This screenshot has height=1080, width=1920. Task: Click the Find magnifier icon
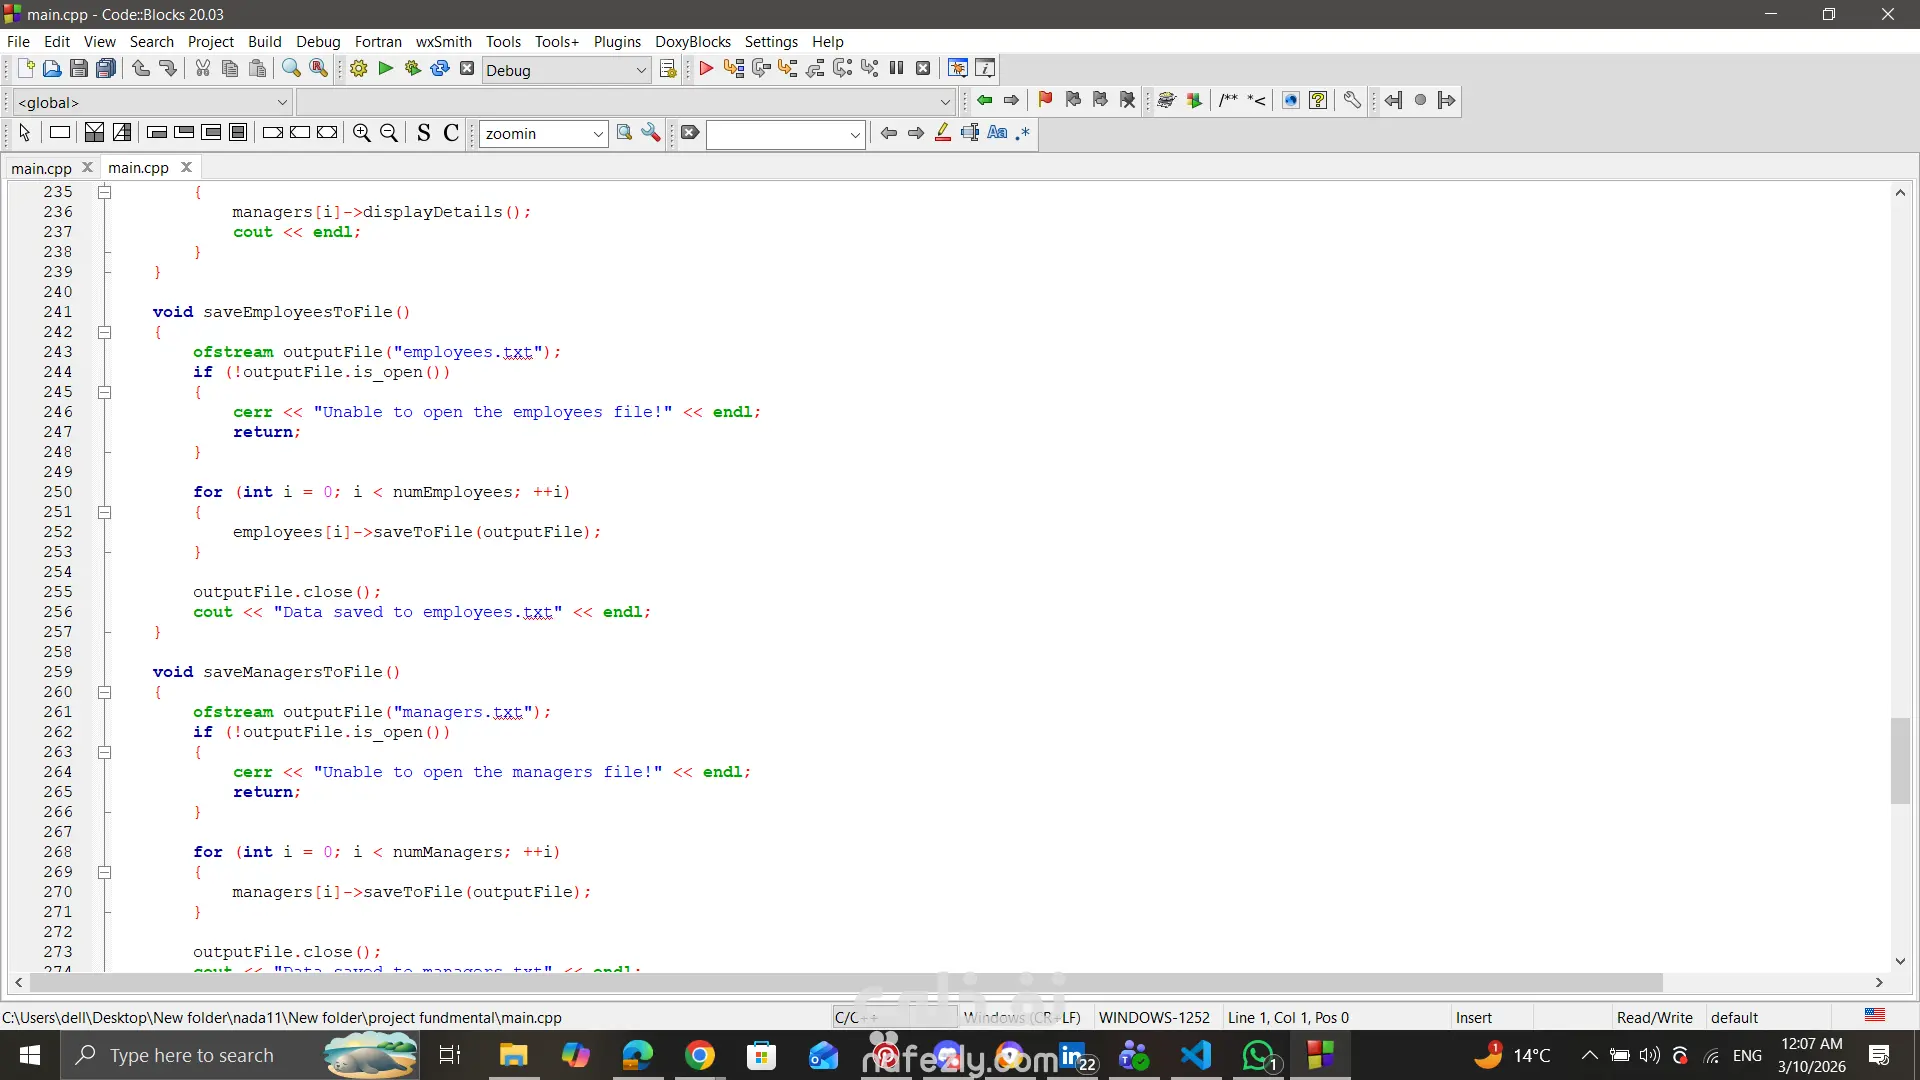(x=291, y=69)
